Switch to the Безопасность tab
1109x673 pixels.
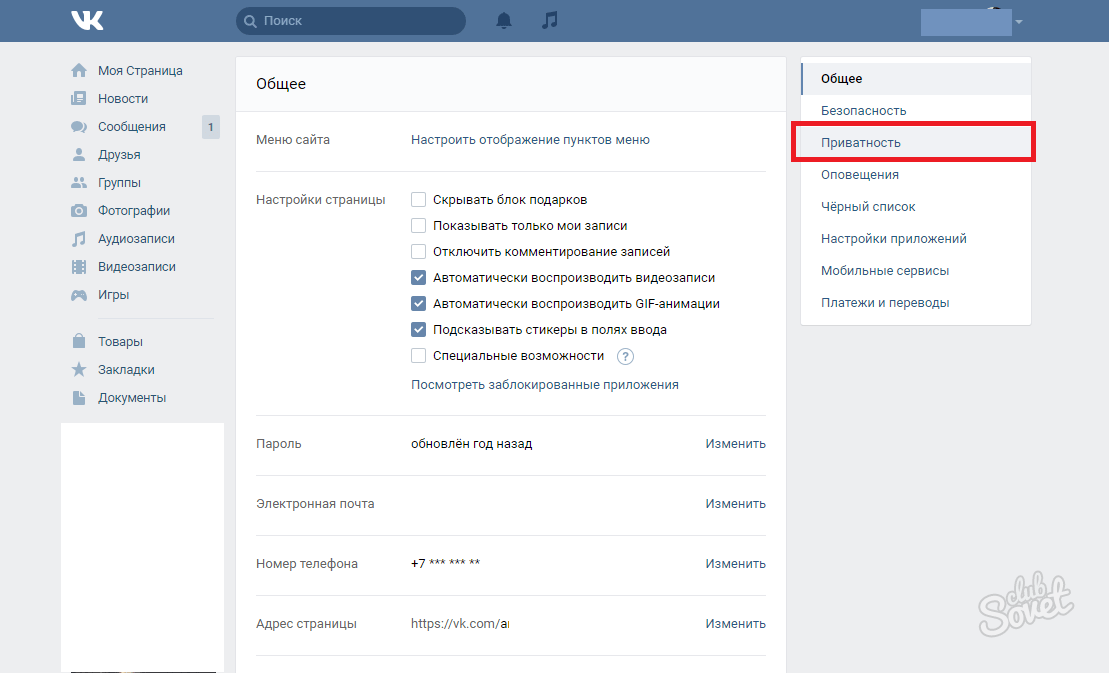coord(863,111)
